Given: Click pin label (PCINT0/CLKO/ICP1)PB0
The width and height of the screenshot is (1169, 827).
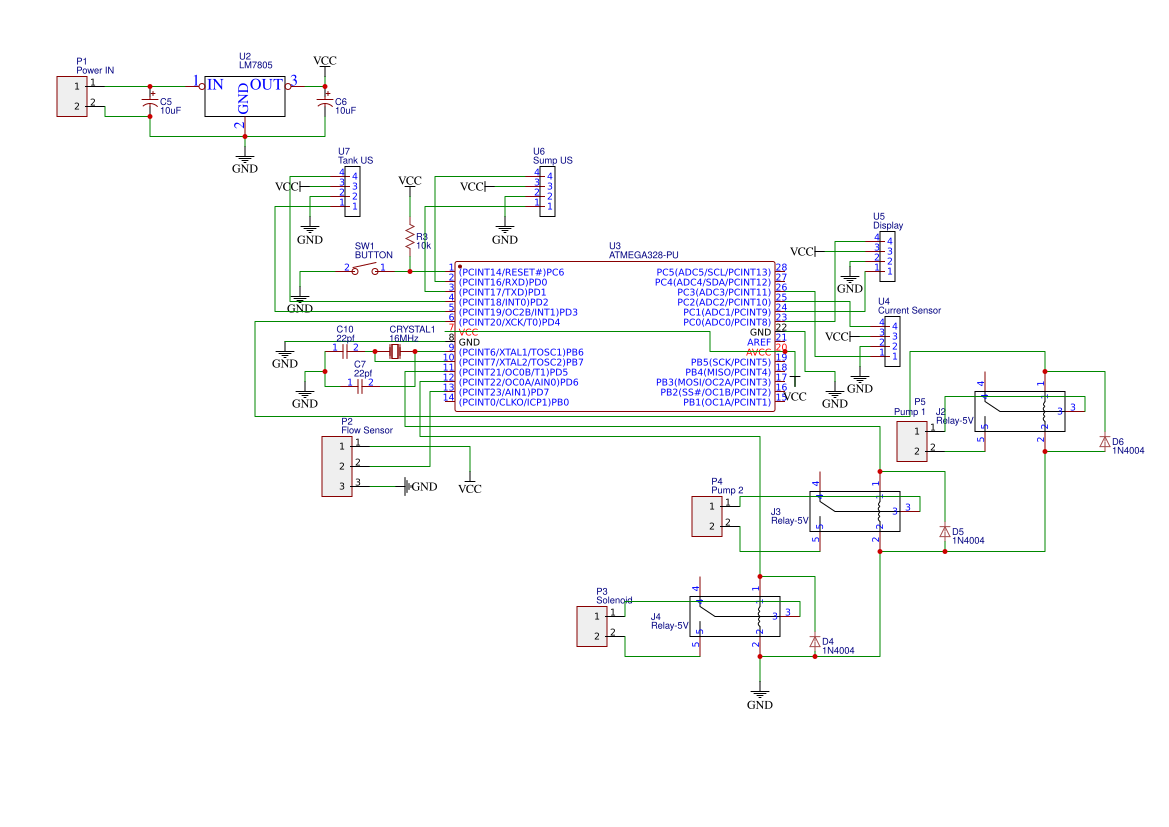Looking at the screenshot, I should [x=514, y=402].
